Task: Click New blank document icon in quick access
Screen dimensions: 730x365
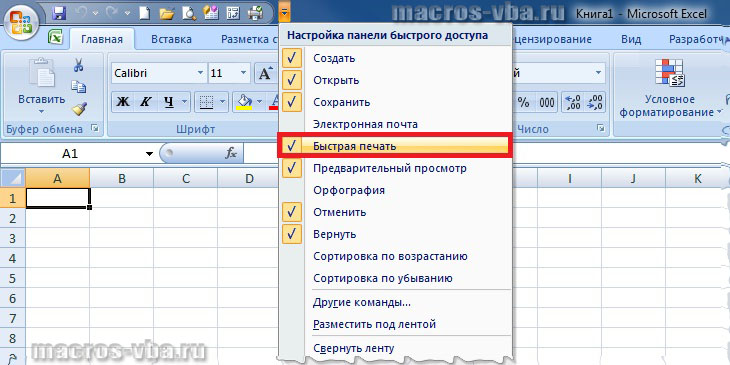Action: click(x=145, y=14)
